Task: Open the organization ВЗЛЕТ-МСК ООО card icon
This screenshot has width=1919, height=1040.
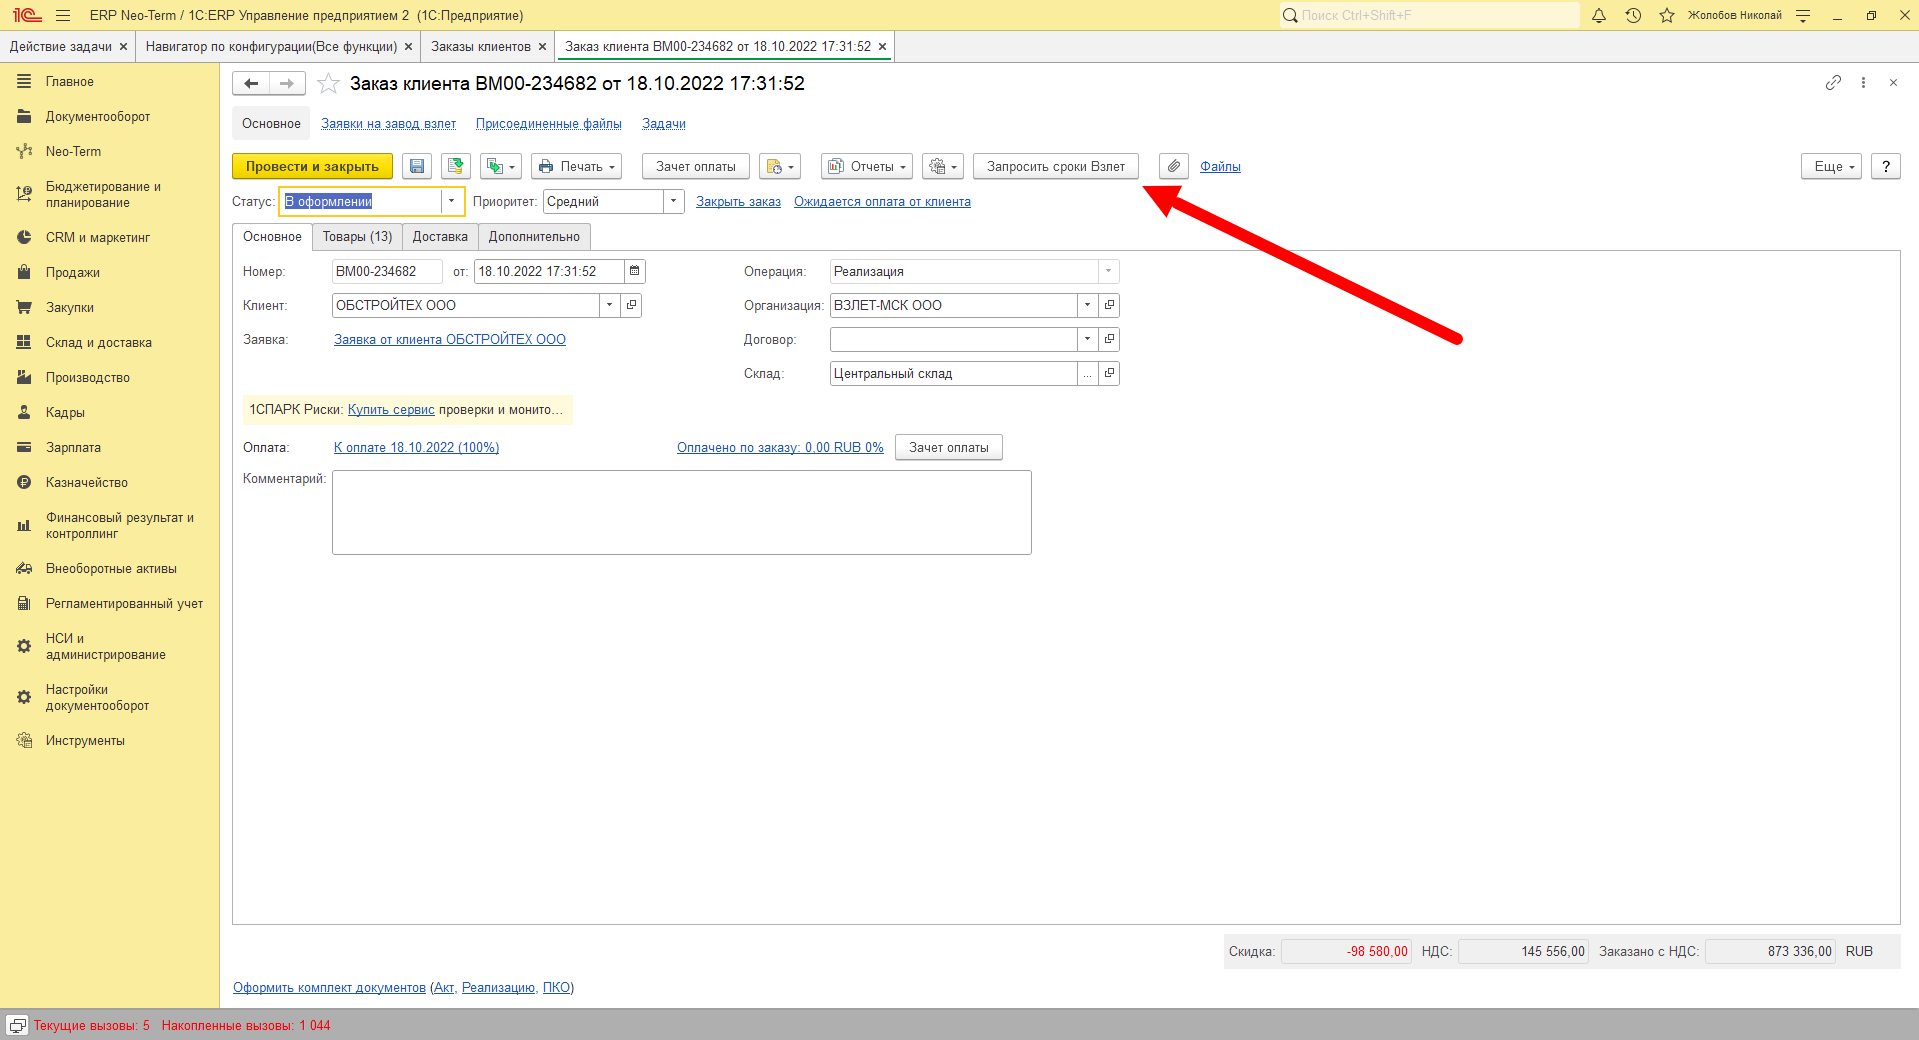Action: (1109, 305)
